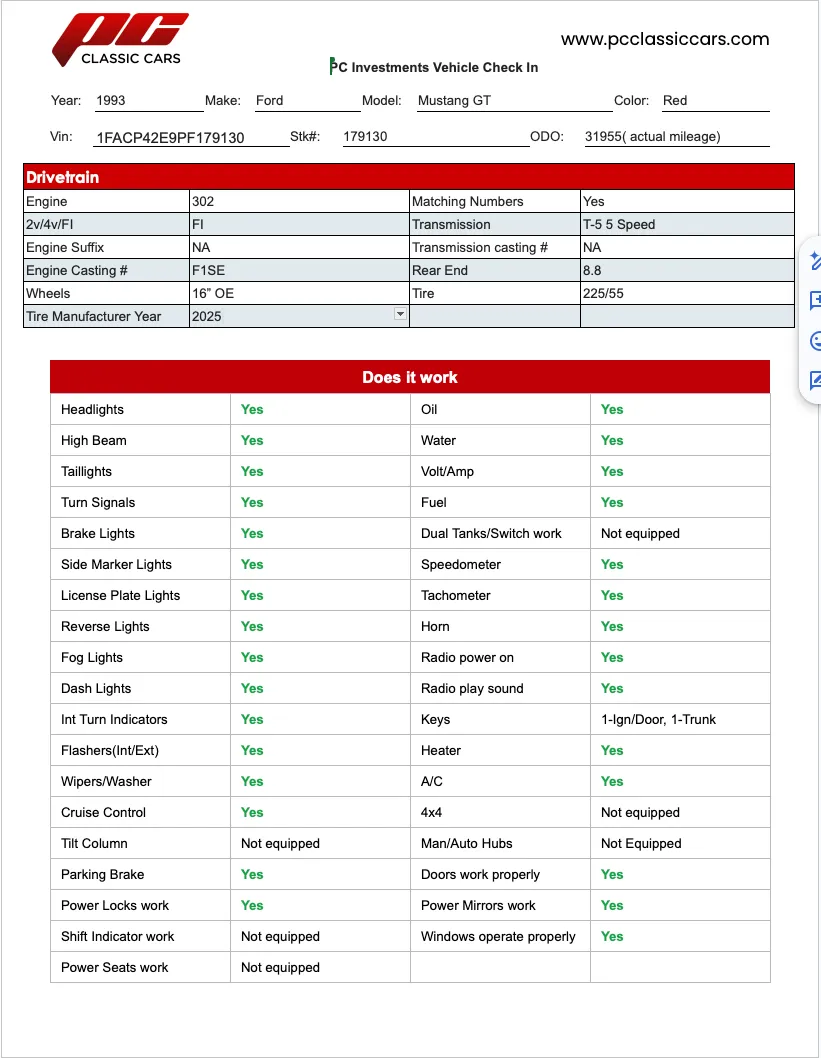Click the www.pcclassiccars.com website text
Screen dimensions: 821x1058
(664, 39)
